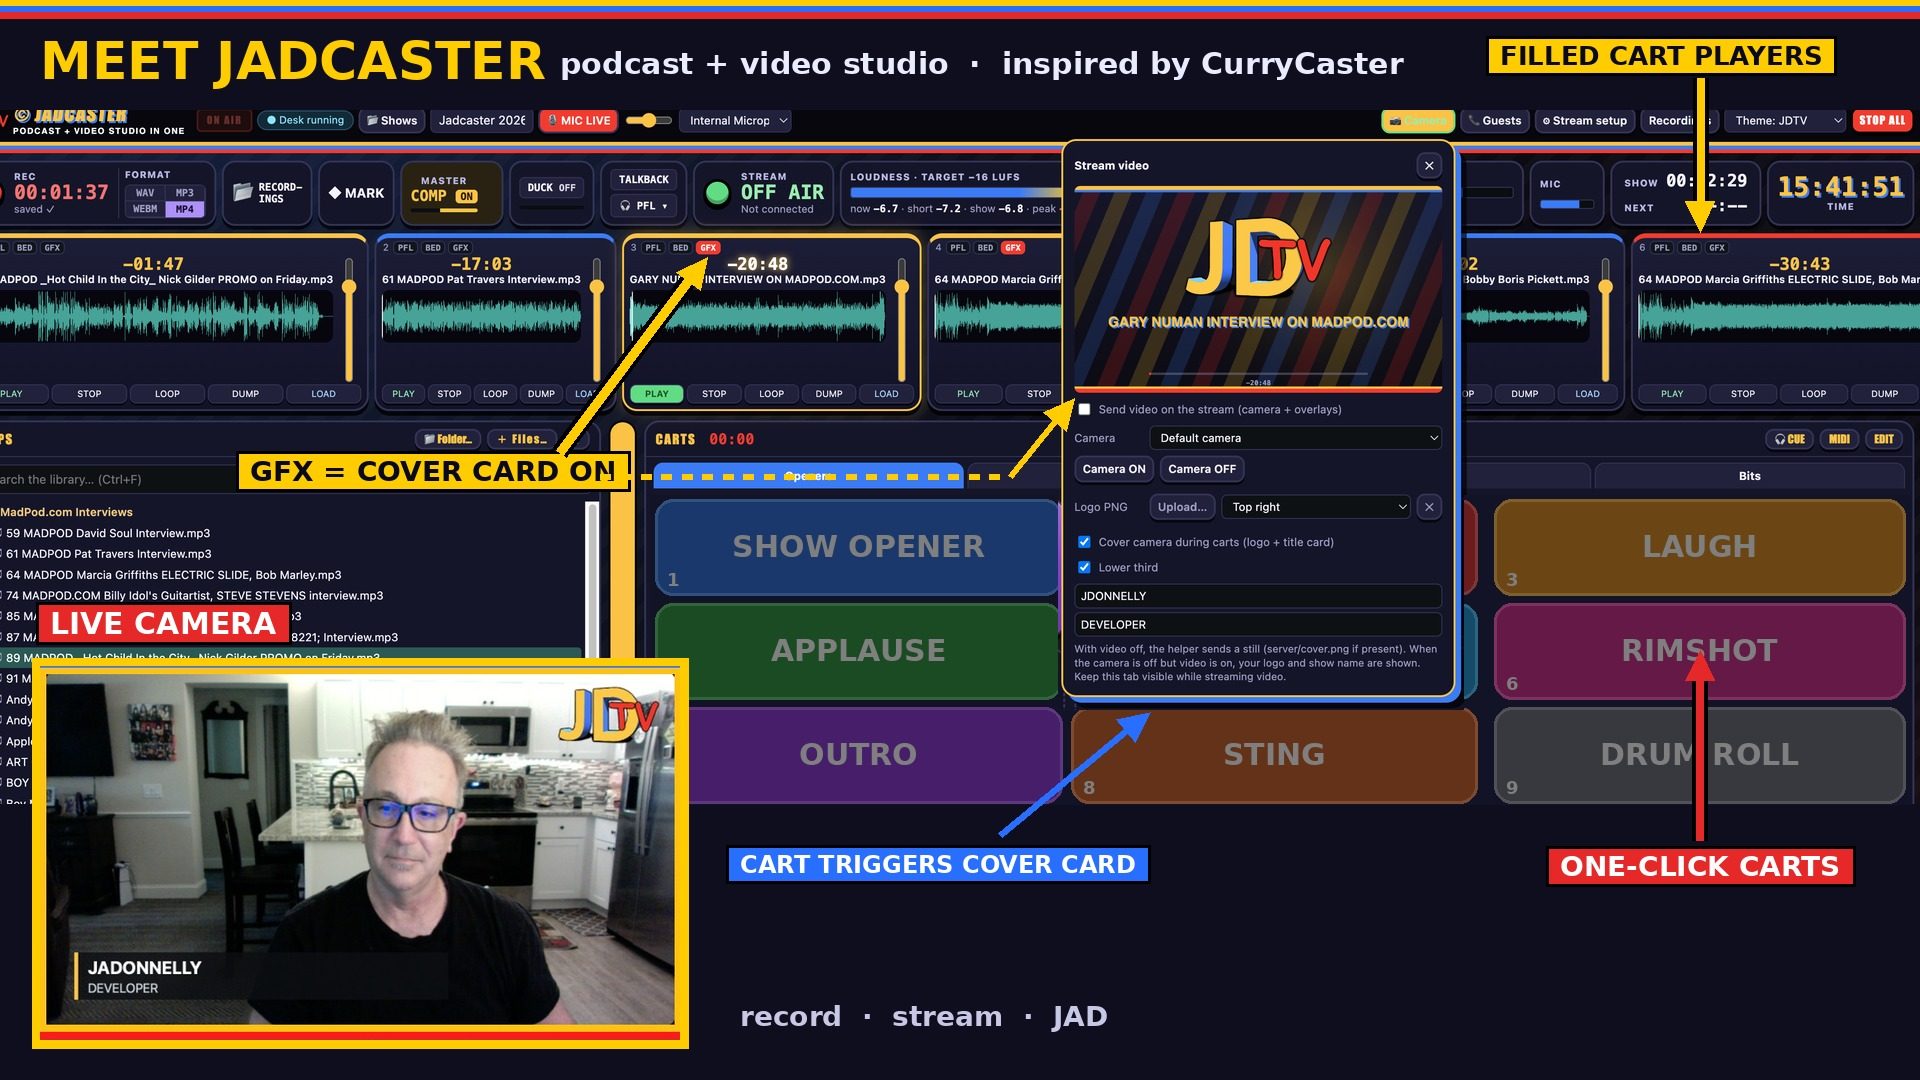The height and width of the screenshot is (1080, 1920).
Task: Add Files to the library
Action: coord(522,439)
